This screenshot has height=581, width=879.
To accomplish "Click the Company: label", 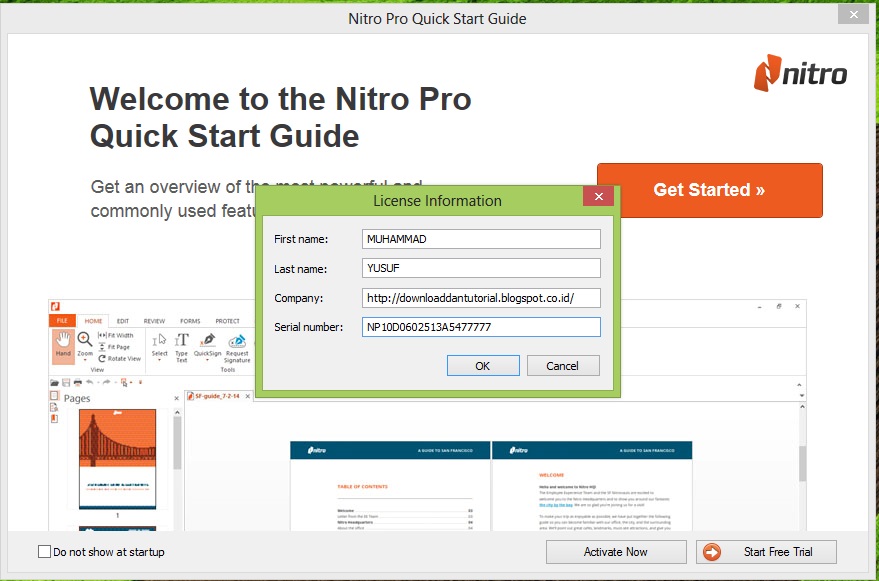I will 299,298.
